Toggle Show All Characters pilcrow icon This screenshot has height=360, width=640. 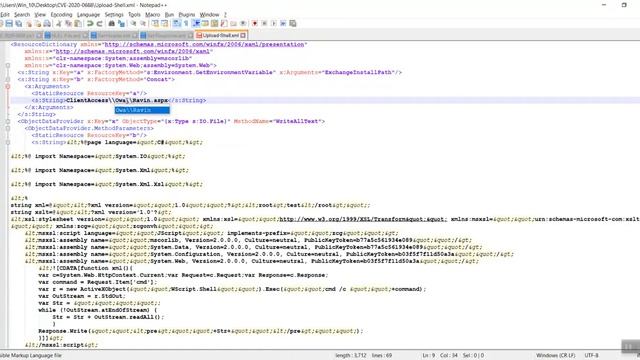(x=186, y=24)
